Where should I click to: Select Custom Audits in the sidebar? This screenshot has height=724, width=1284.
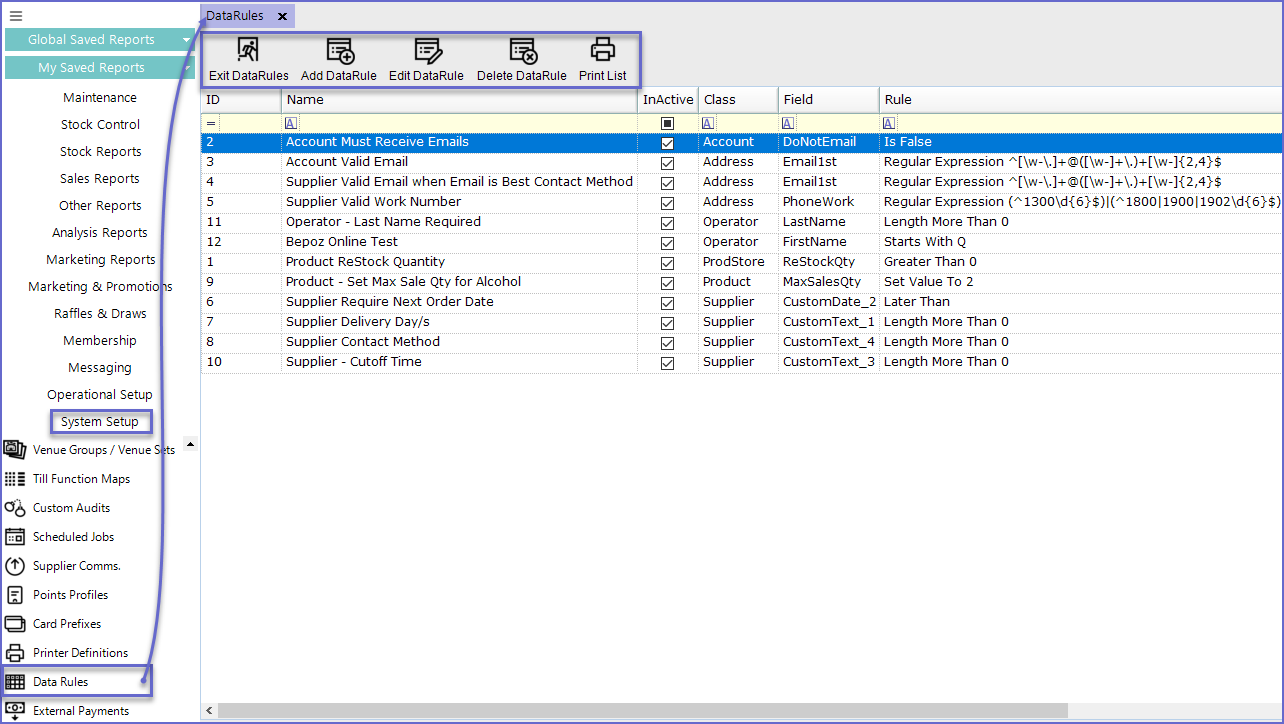click(x=71, y=508)
